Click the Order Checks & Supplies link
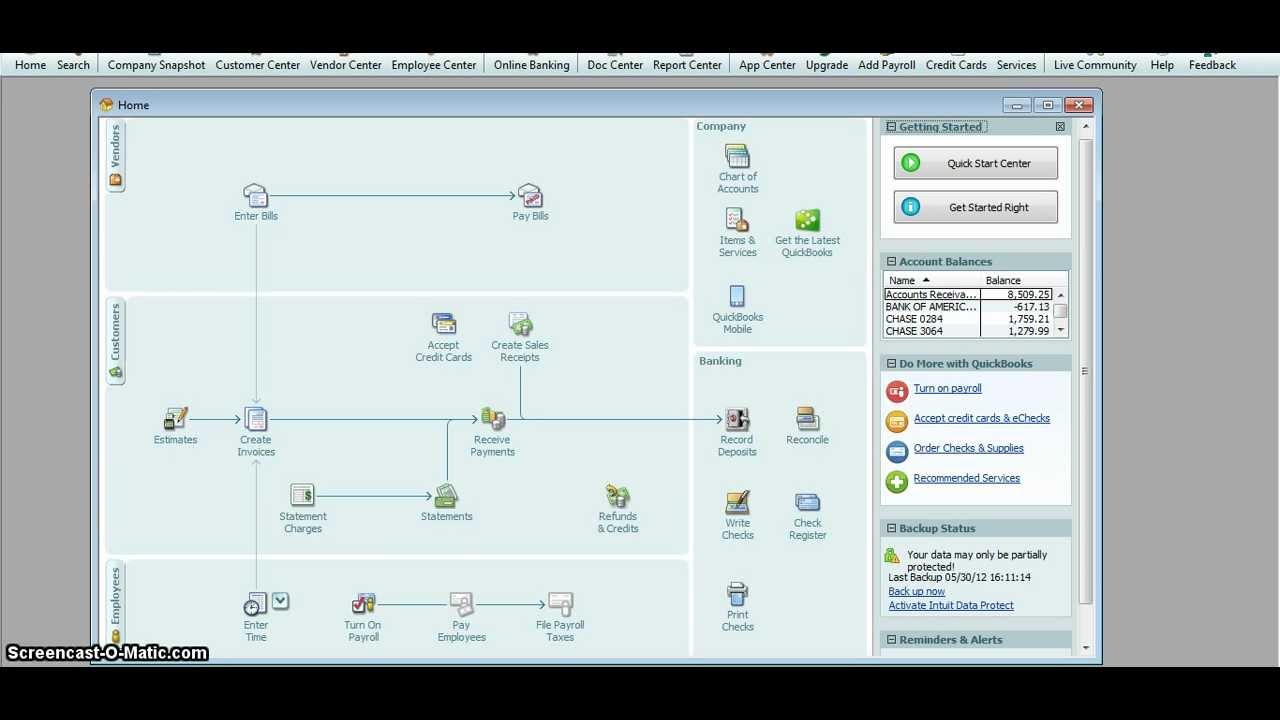The width and height of the screenshot is (1280, 720). (x=969, y=448)
